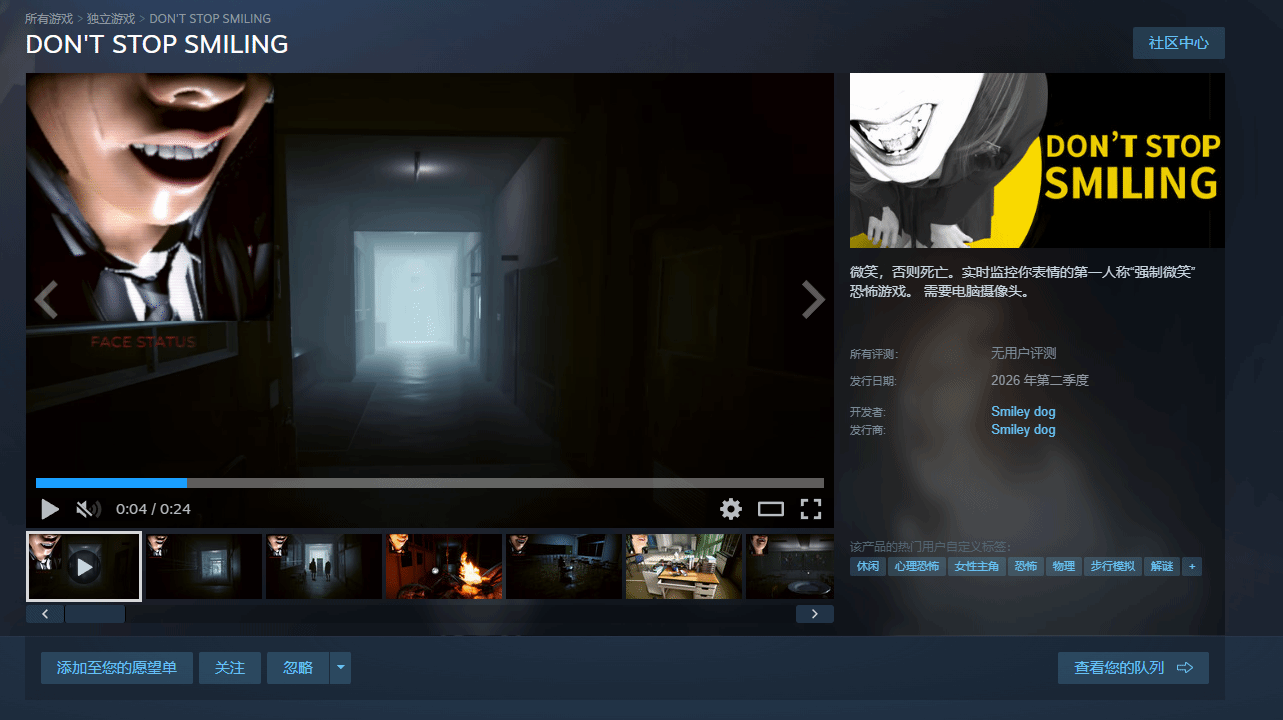The image size is (1283, 720).
Task: Open 社区中心 community hub
Action: [x=1178, y=43]
